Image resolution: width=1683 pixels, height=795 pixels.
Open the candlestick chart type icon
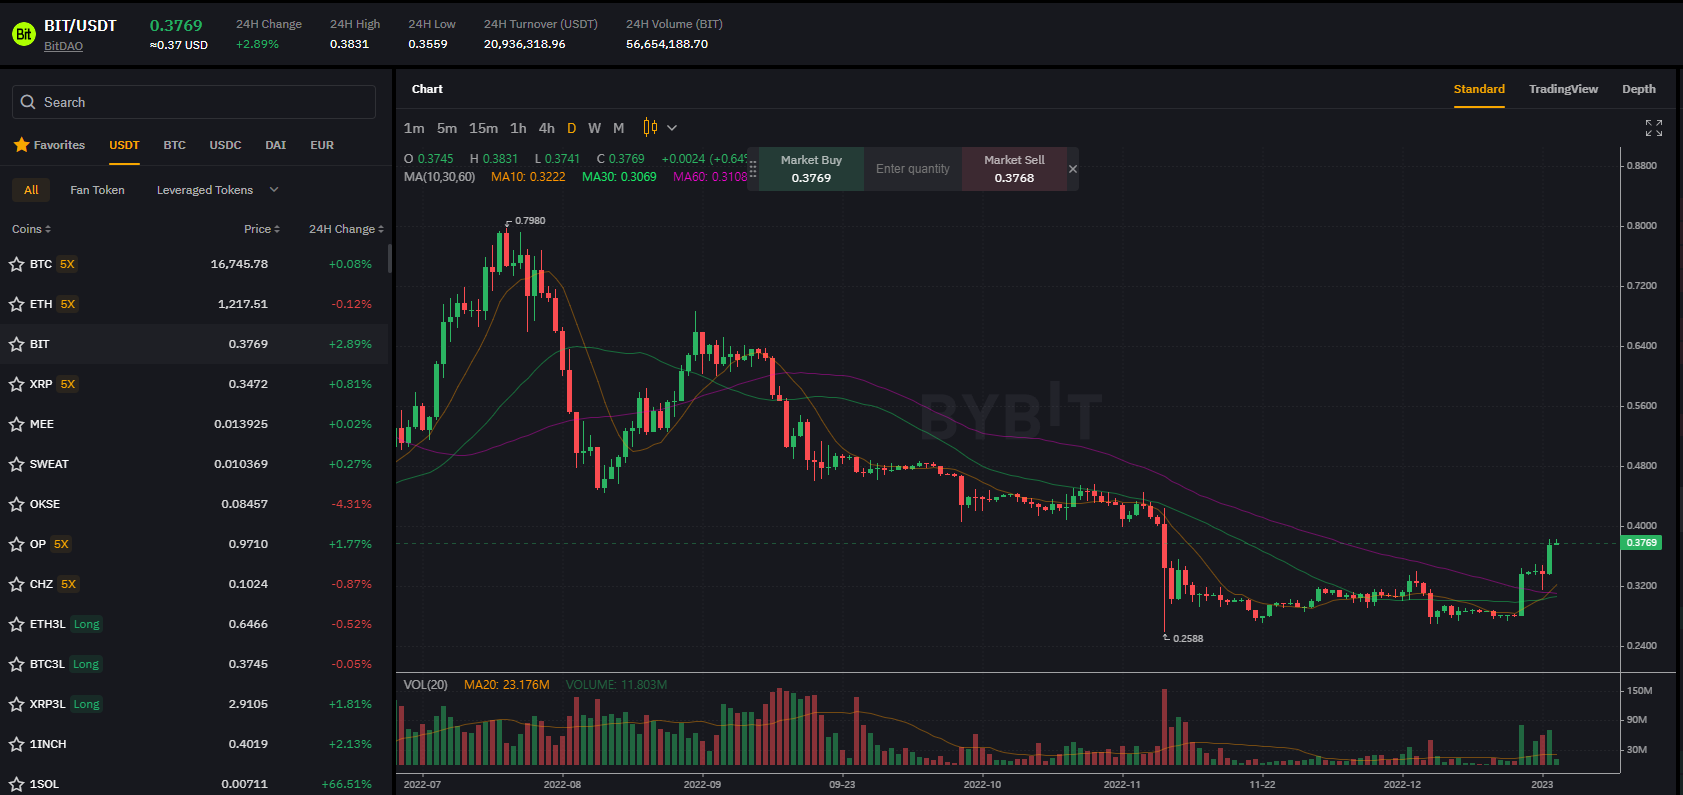coord(650,127)
